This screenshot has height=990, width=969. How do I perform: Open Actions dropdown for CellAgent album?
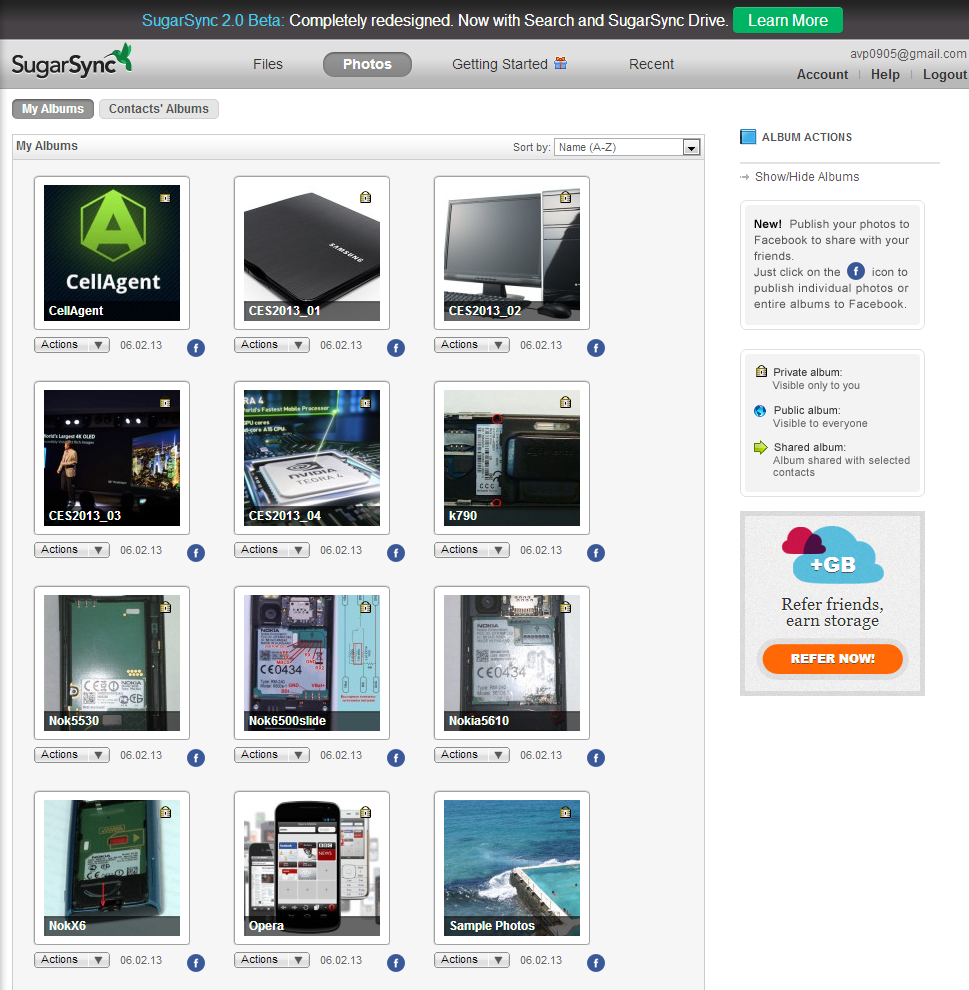pyautogui.click(x=72, y=345)
